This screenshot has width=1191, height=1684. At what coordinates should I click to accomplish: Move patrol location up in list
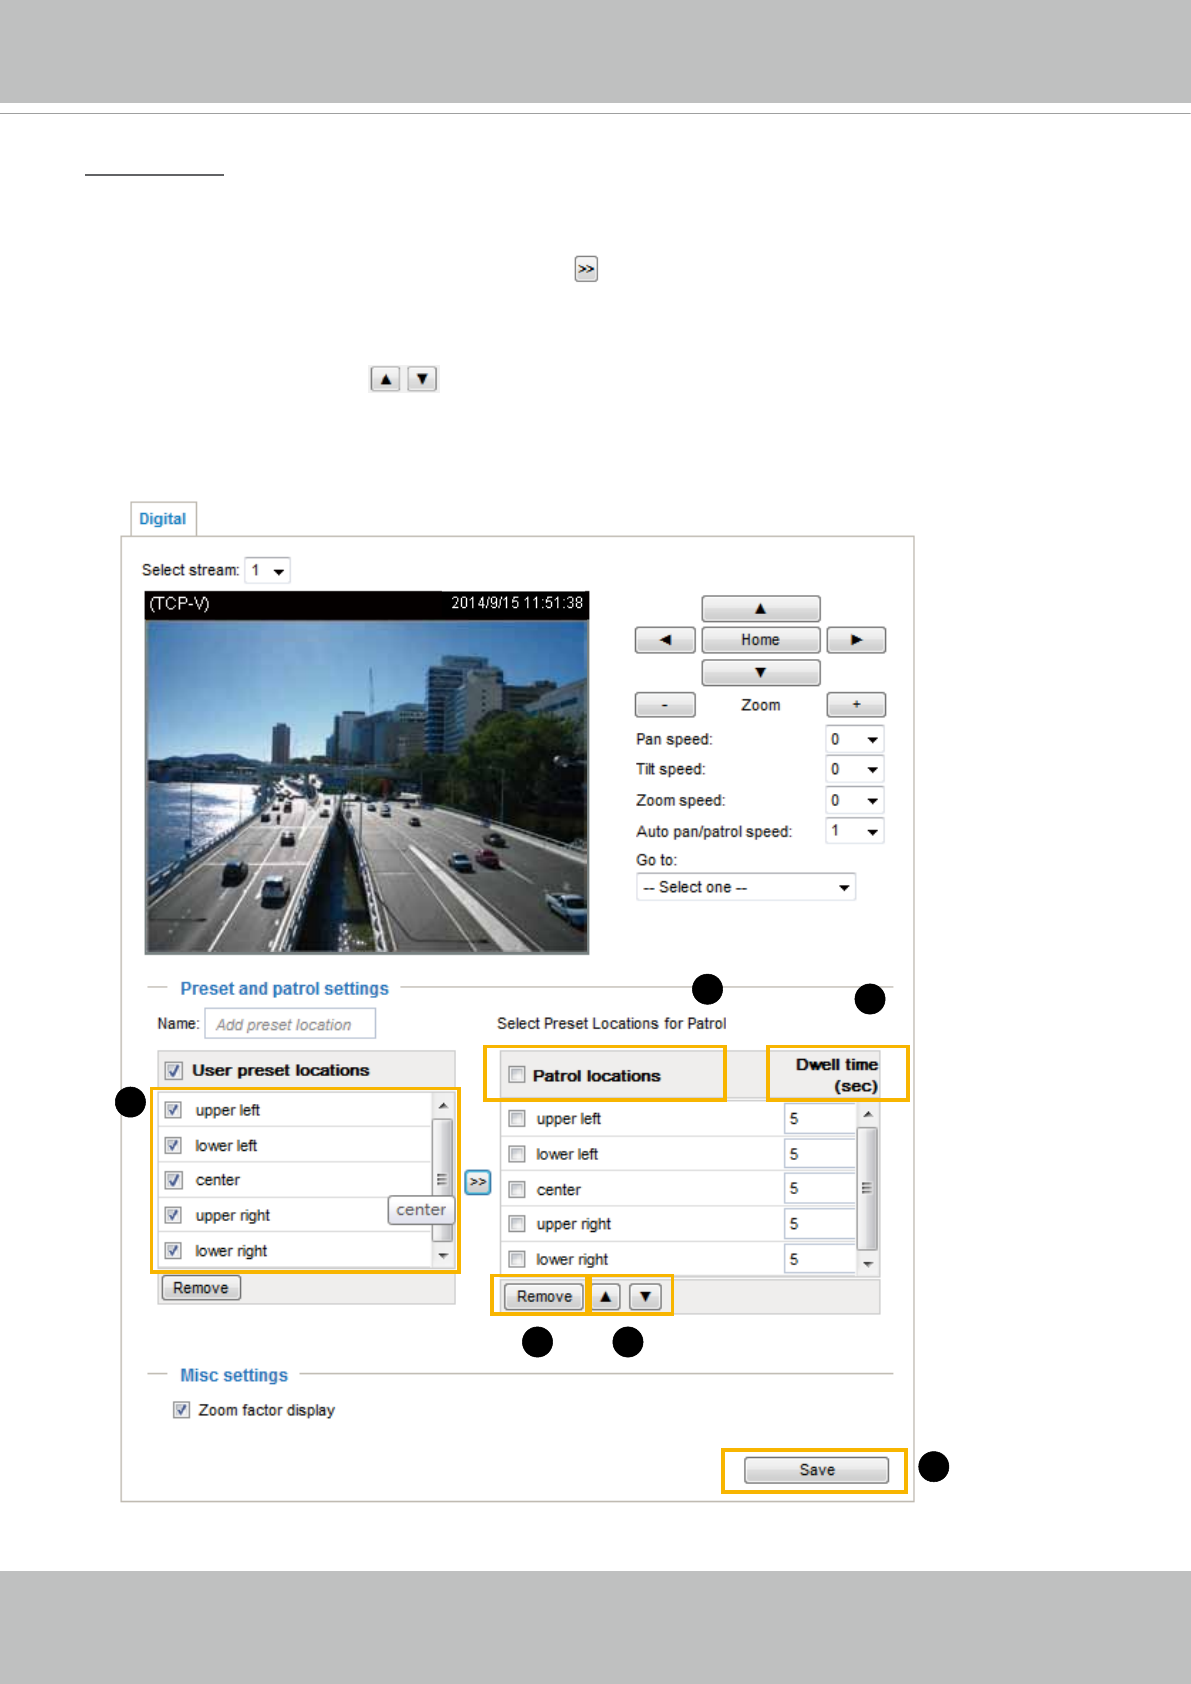[x=605, y=1297]
